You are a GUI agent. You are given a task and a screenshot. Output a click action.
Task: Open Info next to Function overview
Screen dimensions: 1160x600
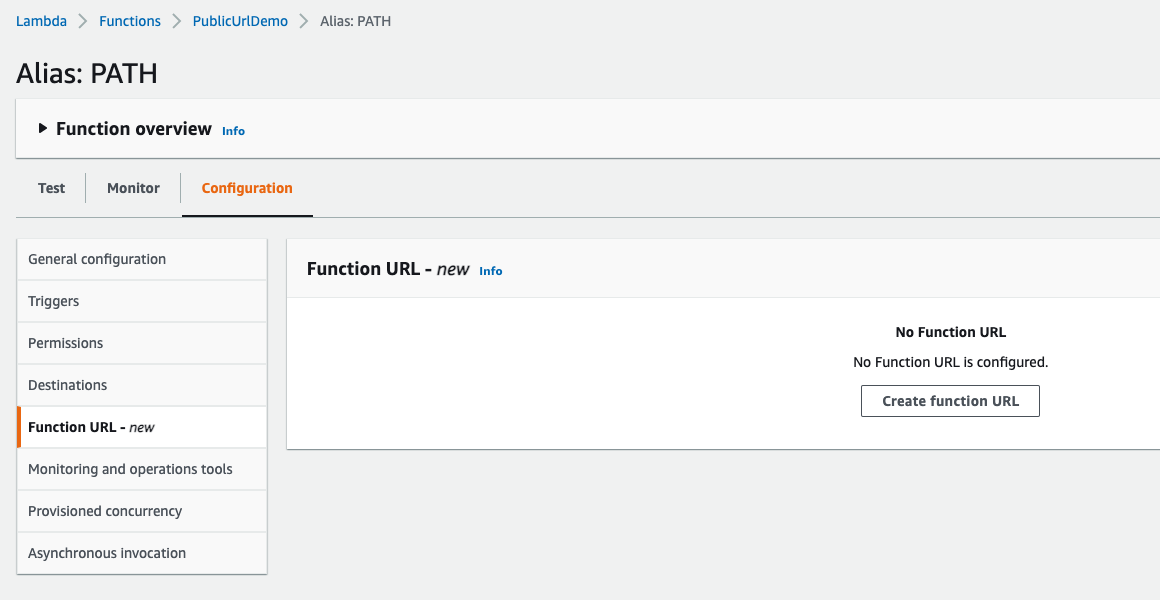click(233, 130)
